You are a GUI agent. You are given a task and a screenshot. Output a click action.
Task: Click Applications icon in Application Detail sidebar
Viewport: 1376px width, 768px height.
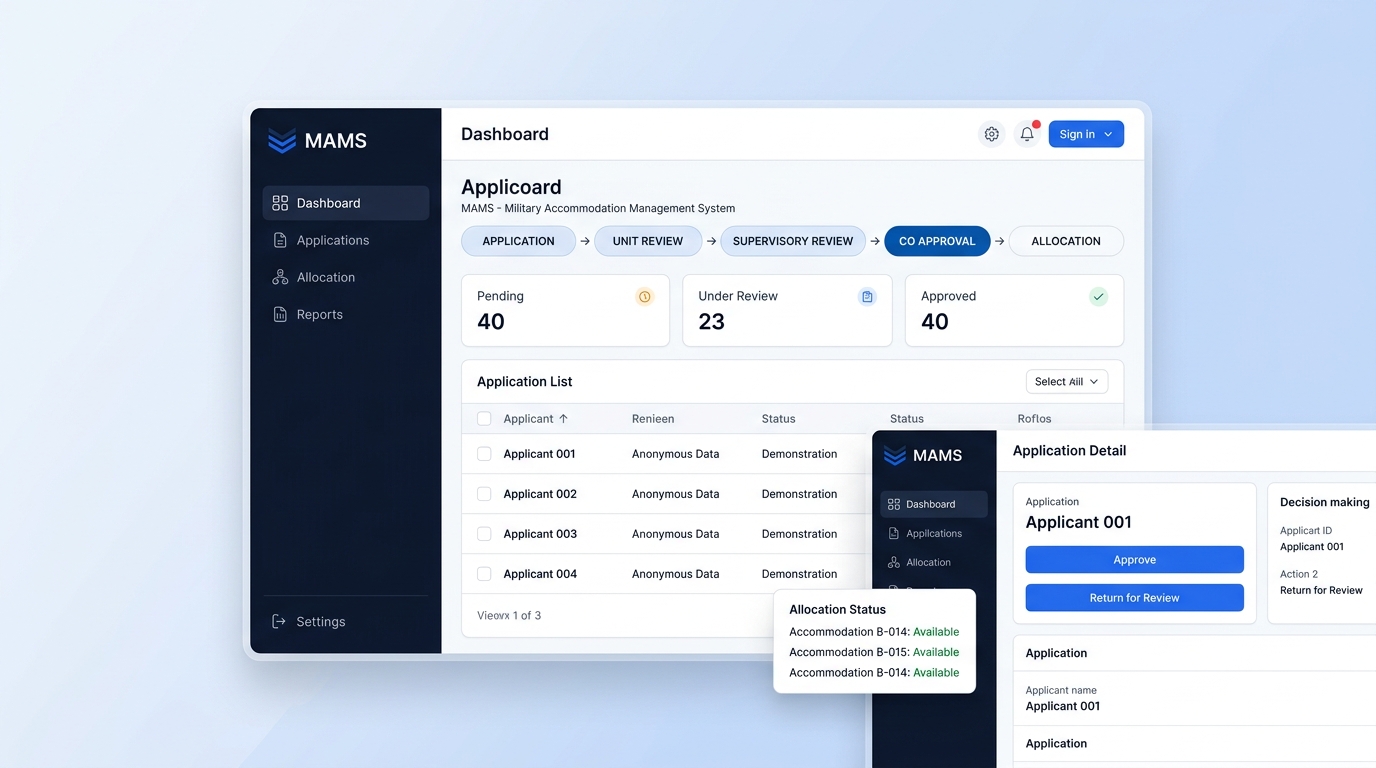[894, 533]
